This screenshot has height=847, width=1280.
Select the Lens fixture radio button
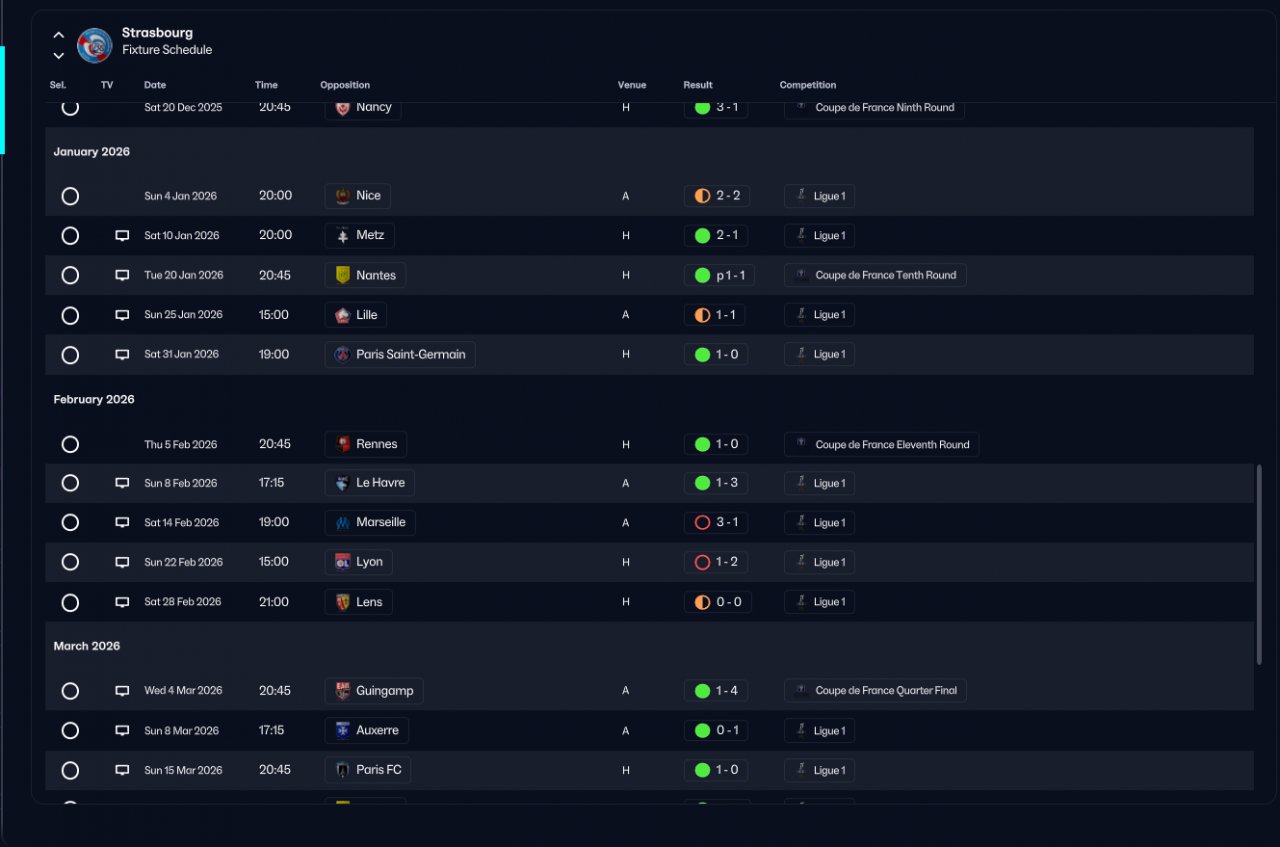point(70,602)
